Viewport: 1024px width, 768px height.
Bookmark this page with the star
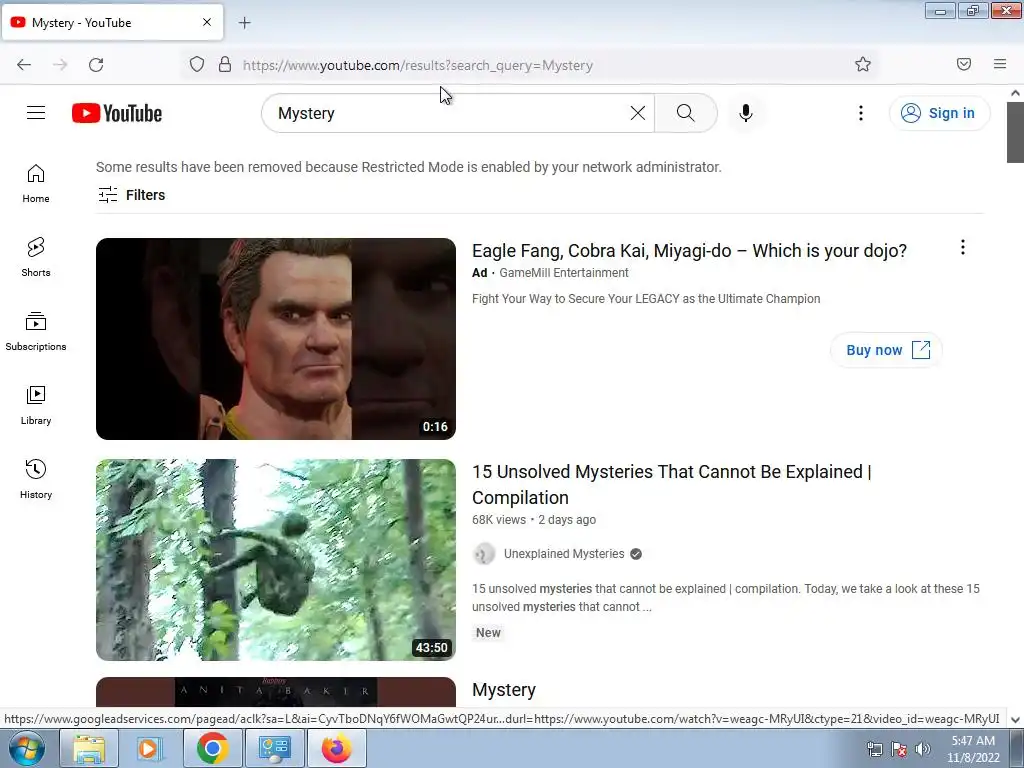[863, 64]
